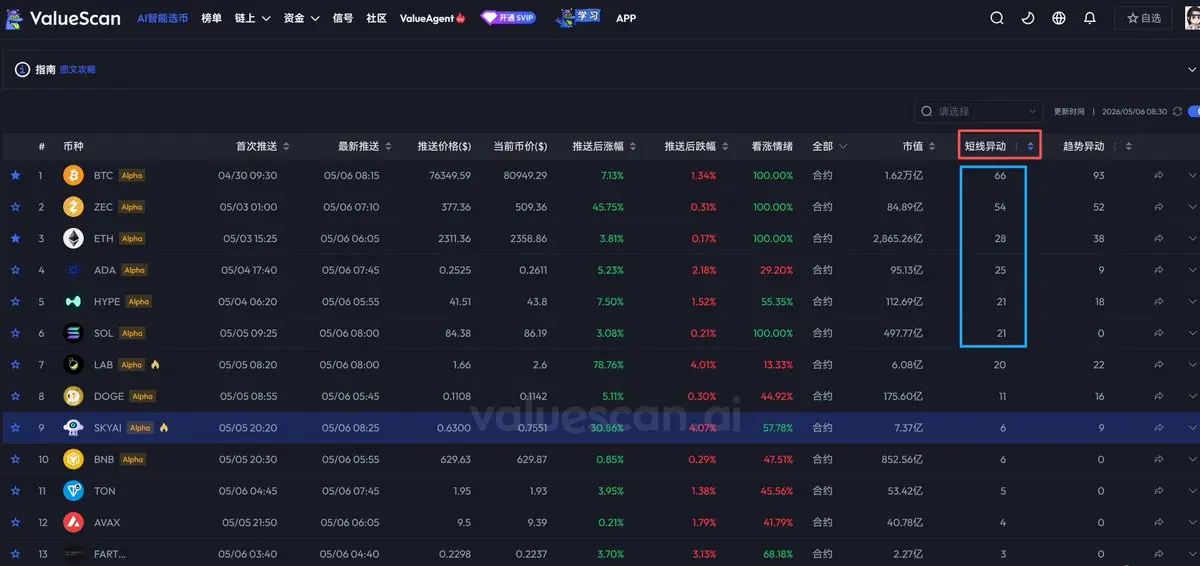
Task: Click the guide info icon beside 指南
Action: pyautogui.click(x=22, y=69)
